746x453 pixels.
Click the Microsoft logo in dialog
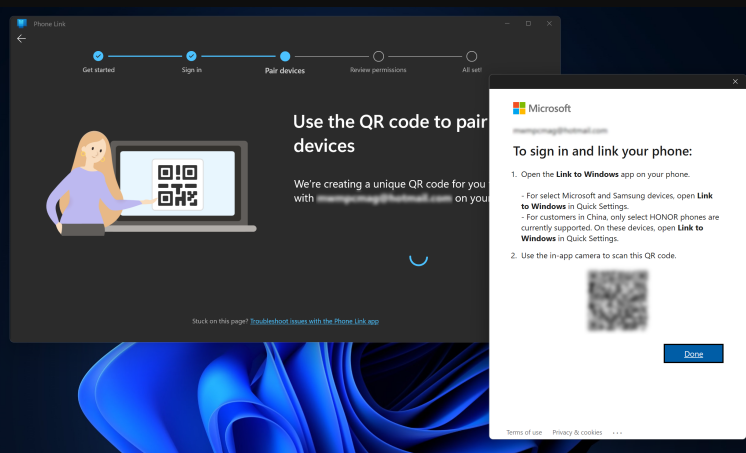pos(542,108)
